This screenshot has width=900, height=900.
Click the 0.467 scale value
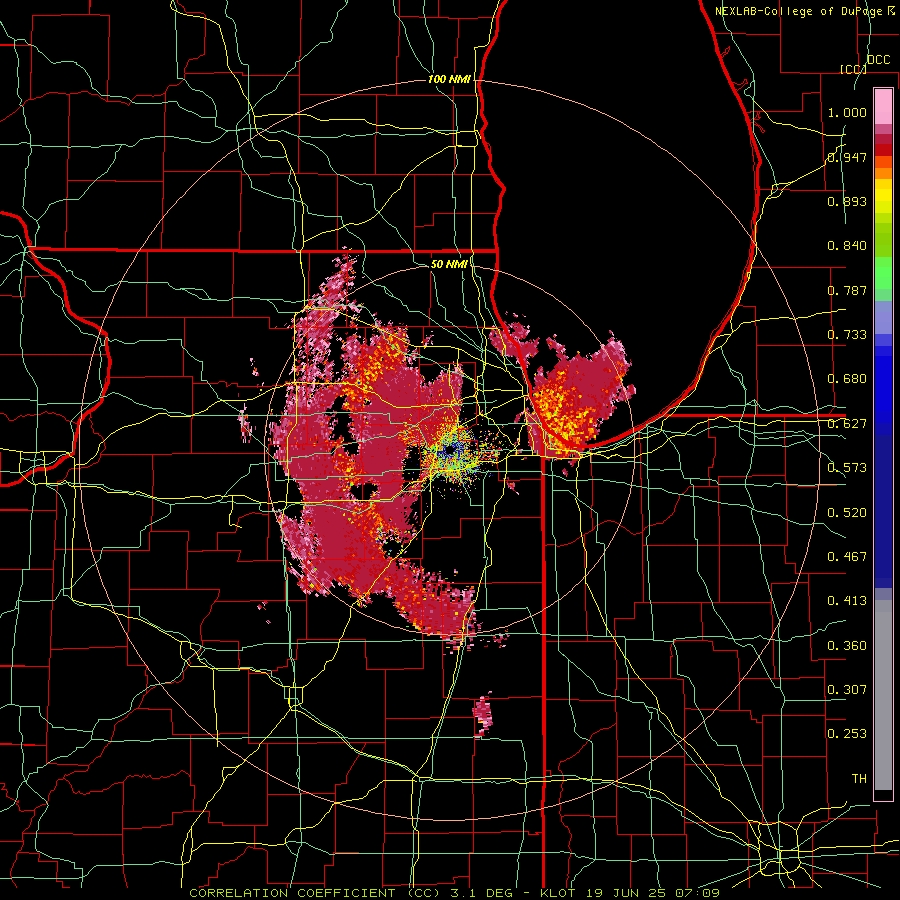click(x=847, y=557)
